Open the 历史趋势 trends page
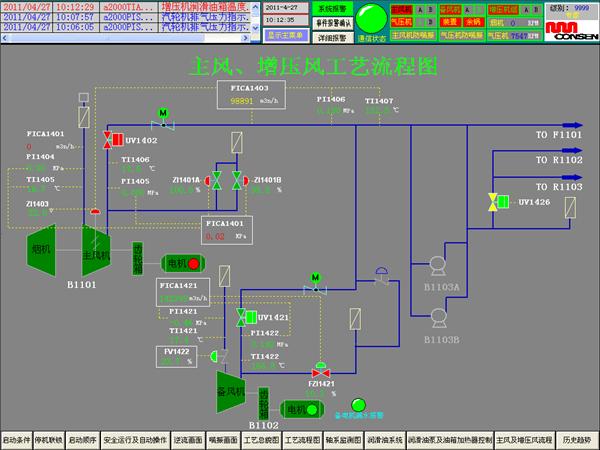 [577, 440]
